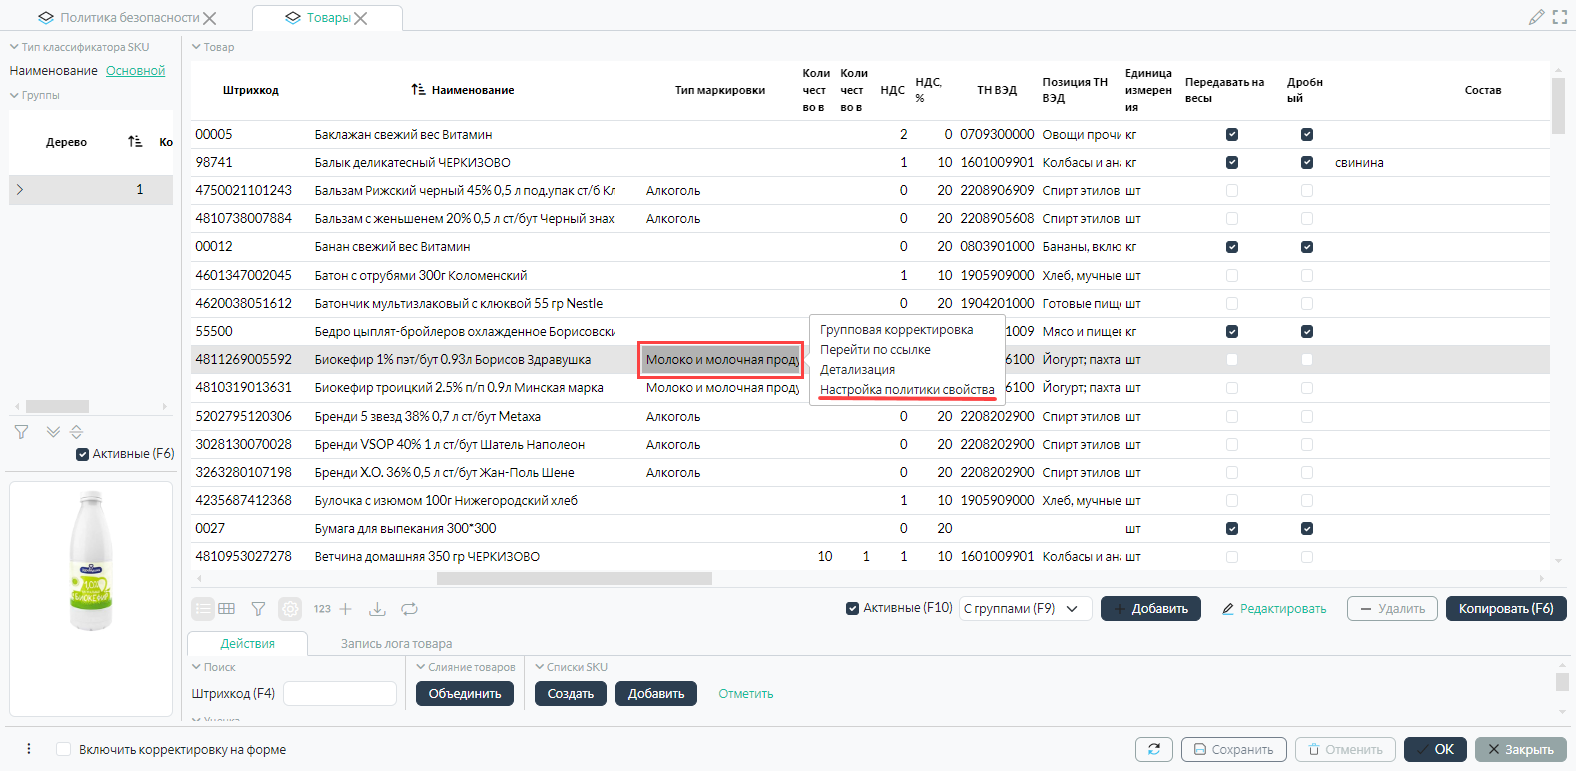Click the refresh loop icon in grid toolbar
Image resolution: width=1576 pixels, height=771 pixels.
pos(410,608)
